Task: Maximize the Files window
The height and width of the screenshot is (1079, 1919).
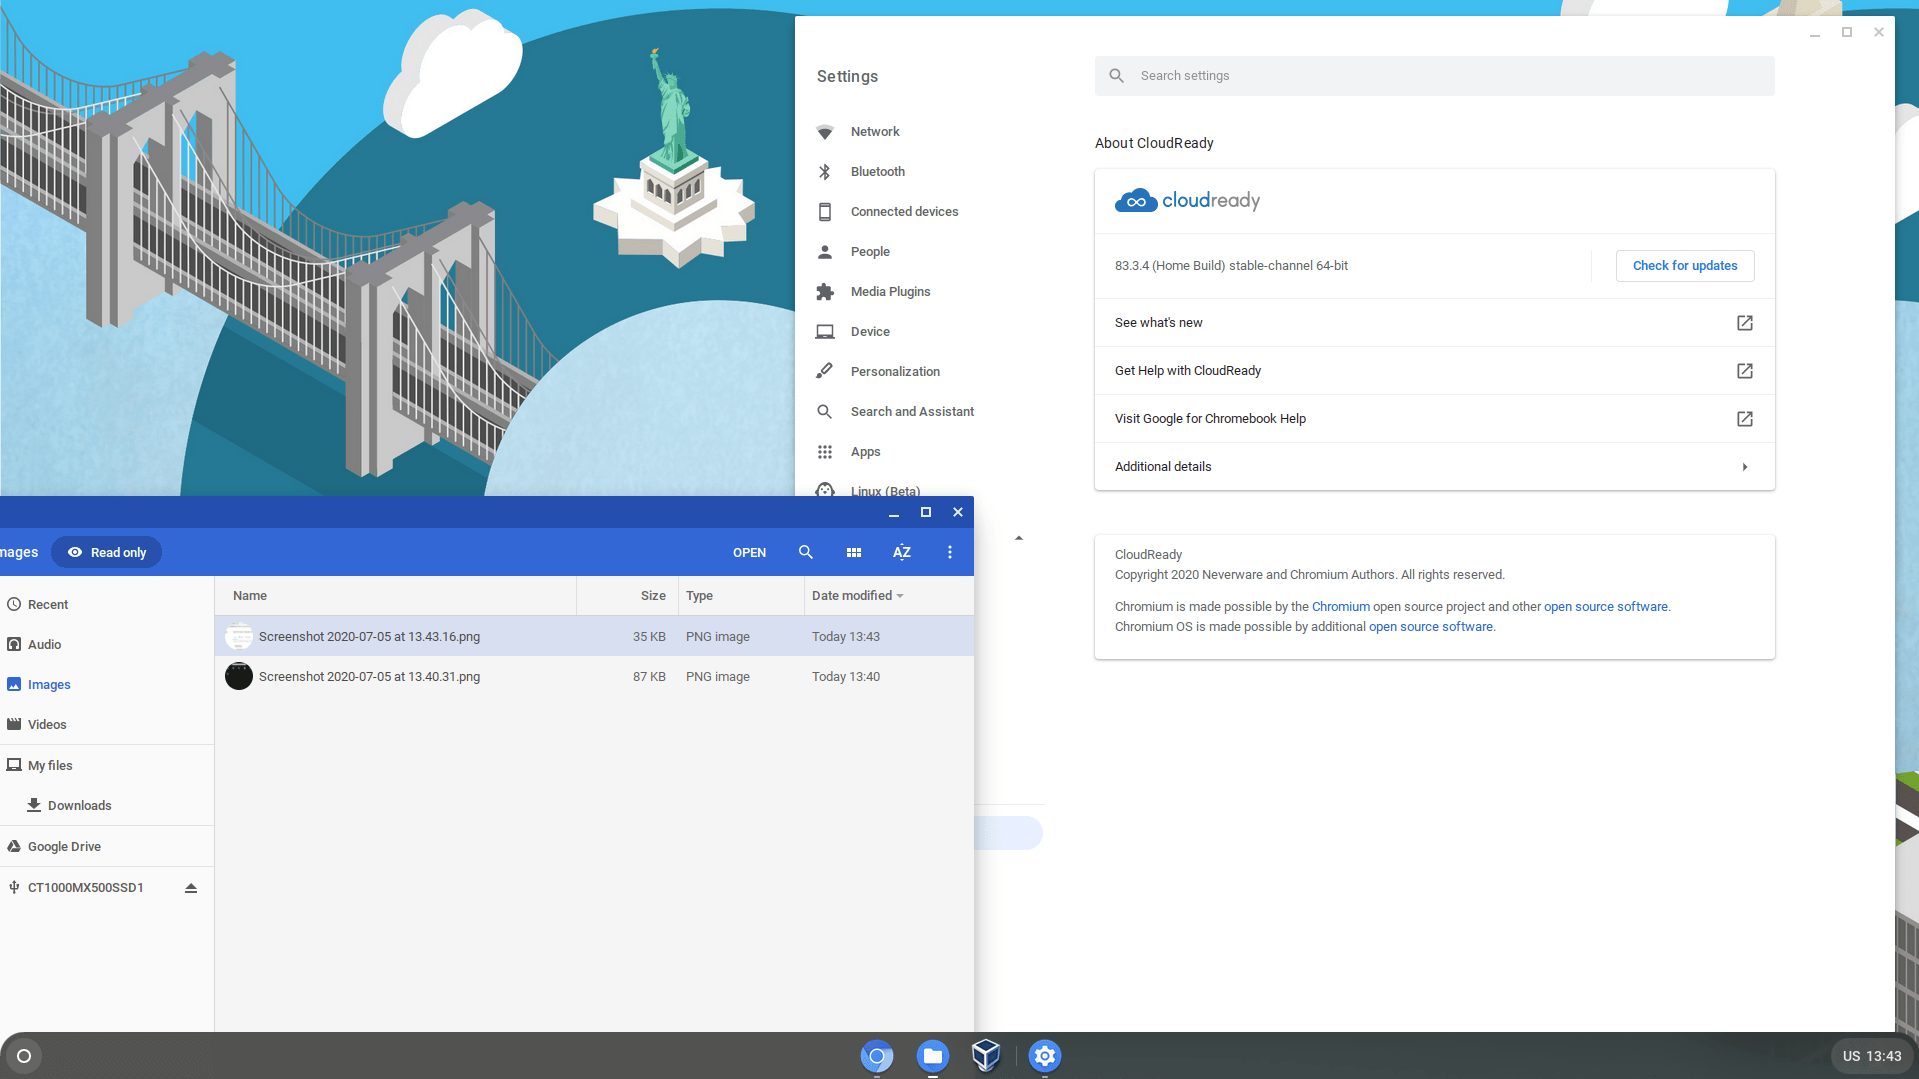Action: coord(926,512)
